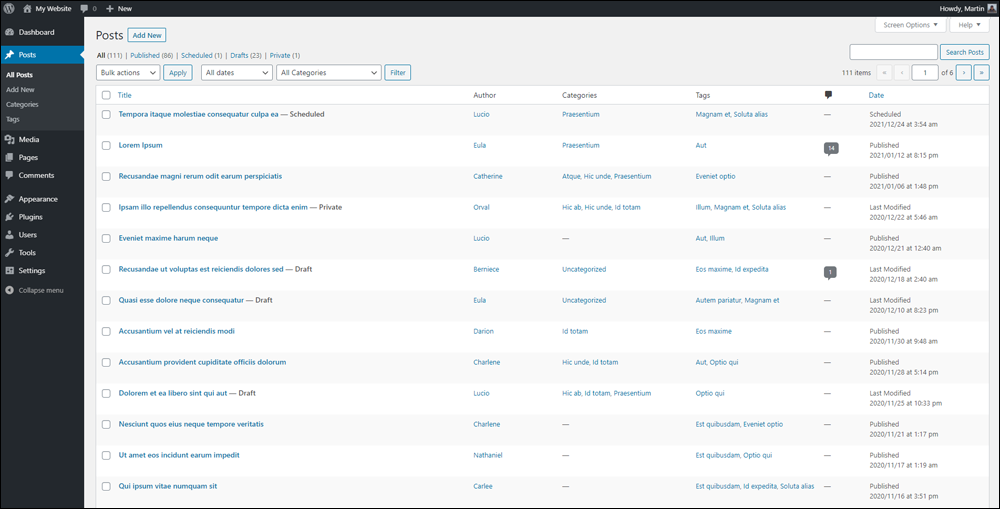Screen dimensions: 1000x509
Task: Click the Search Posts button
Action: (x=965, y=52)
